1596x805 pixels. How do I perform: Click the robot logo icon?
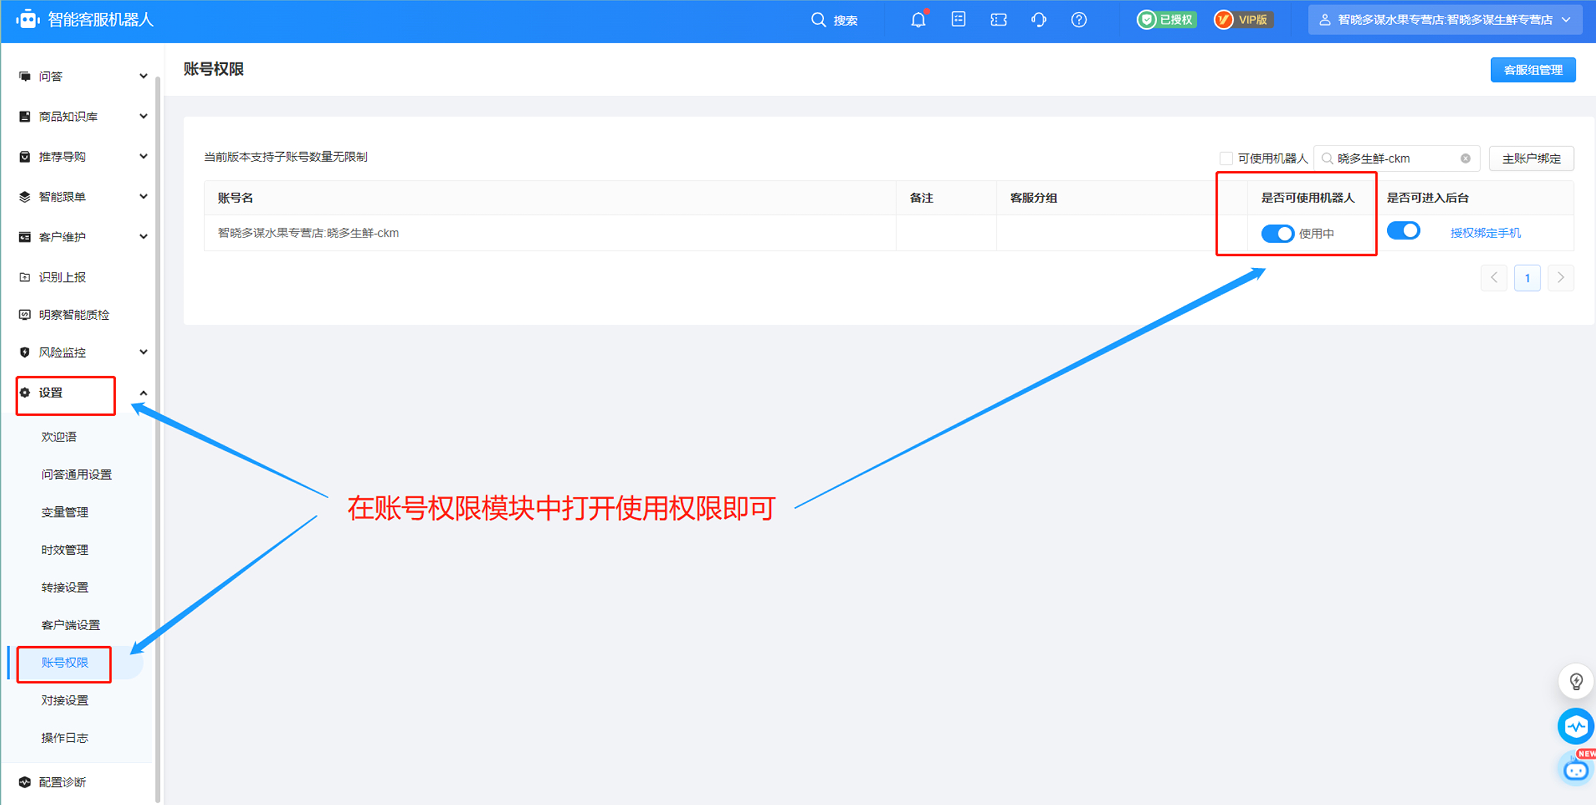(27, 19)
